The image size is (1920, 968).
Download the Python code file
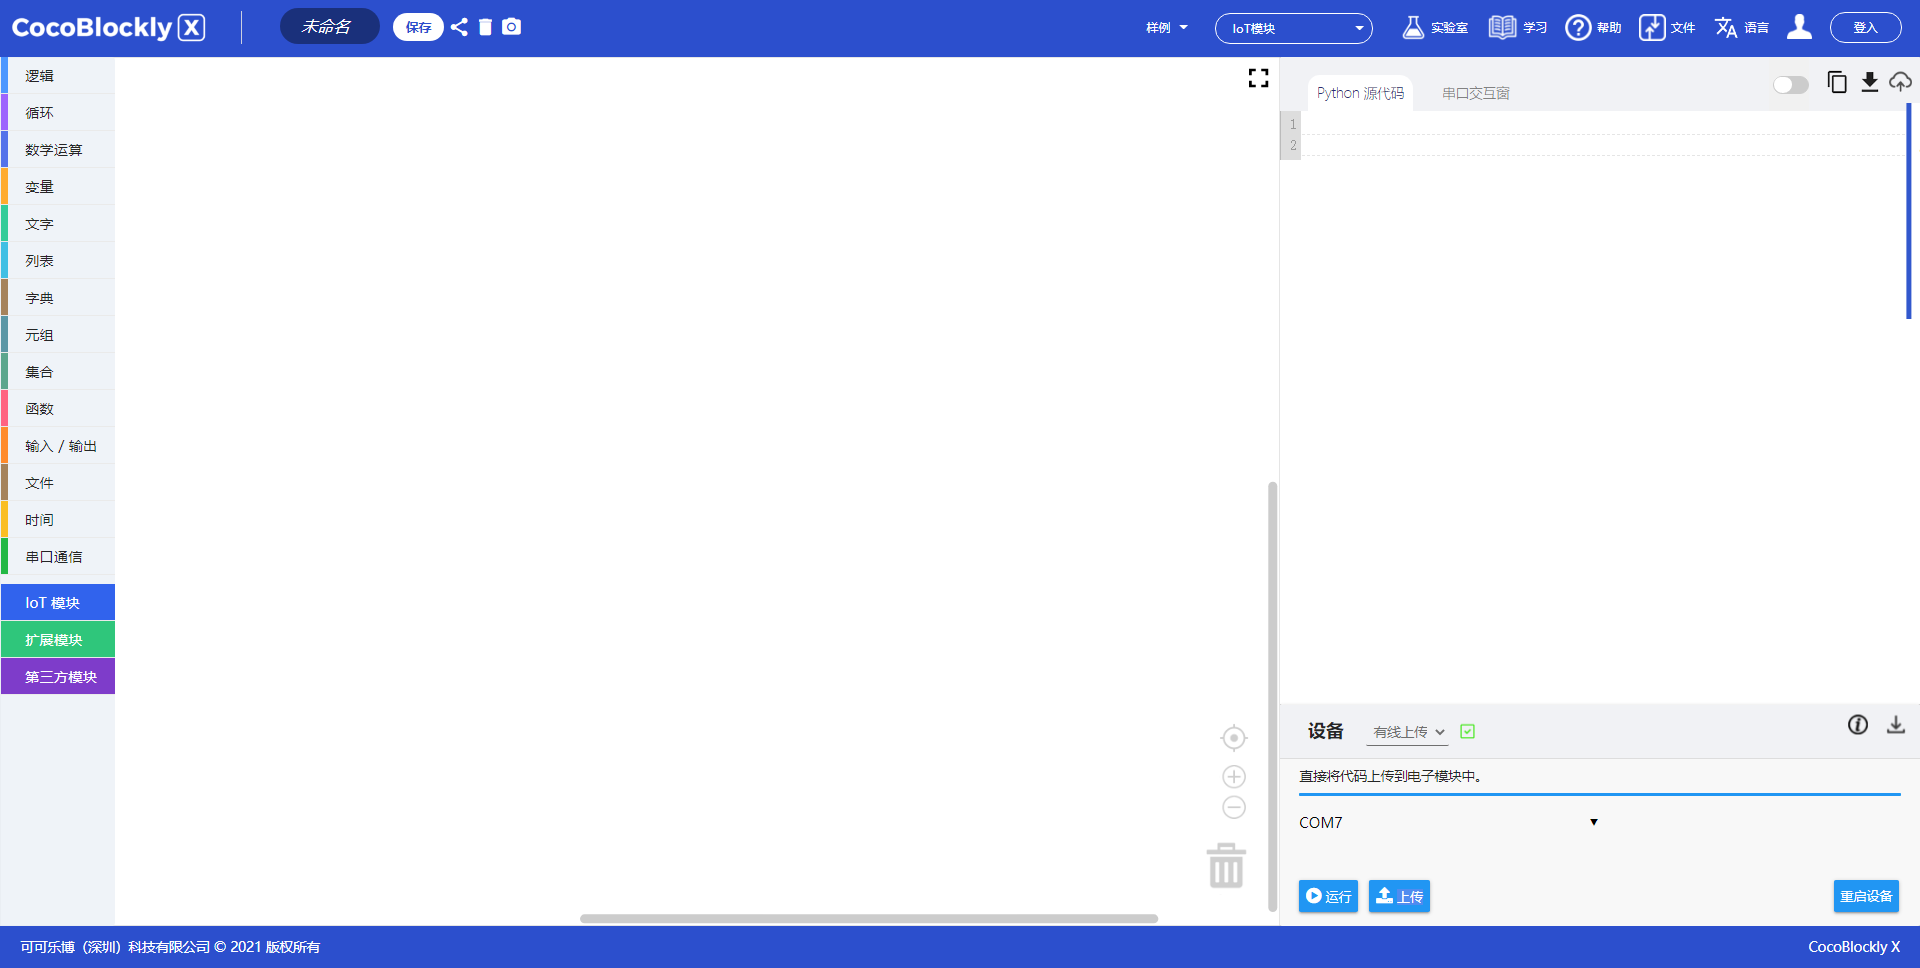pos(1869,82)
